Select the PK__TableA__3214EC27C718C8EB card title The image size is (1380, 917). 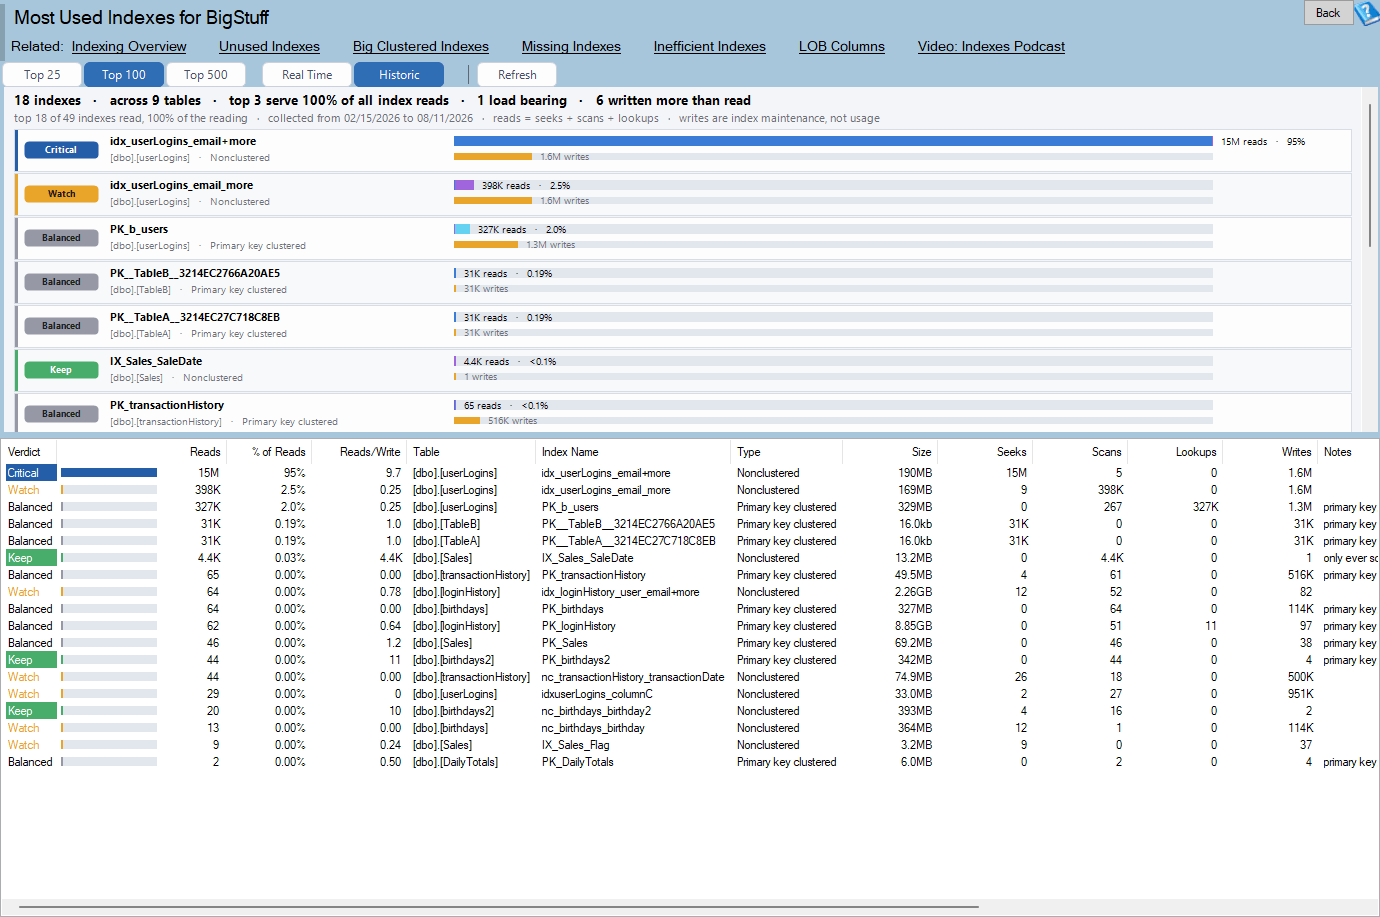click(195, 317)
